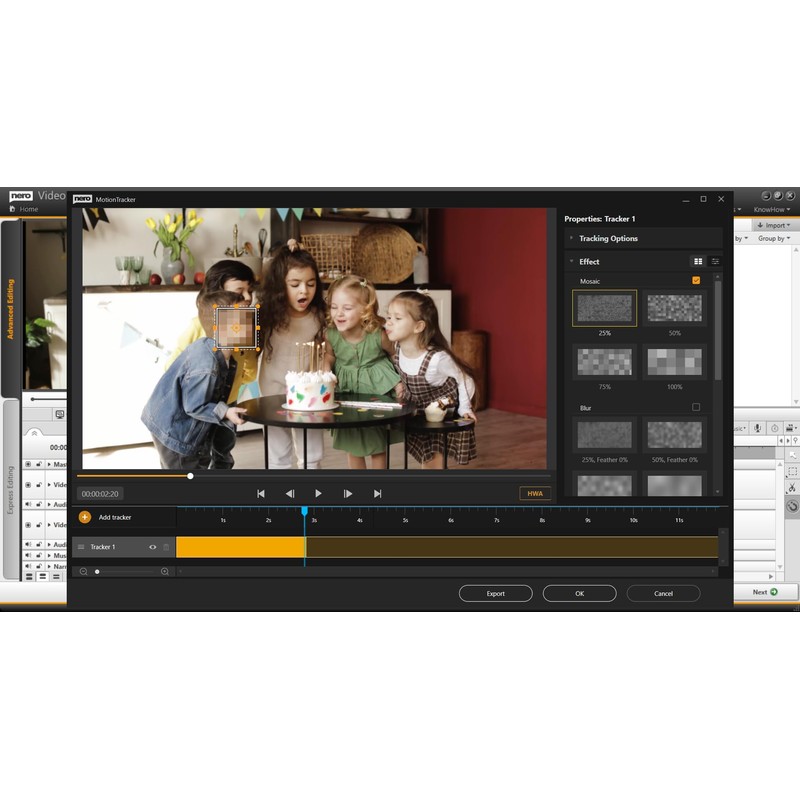
Task: Enable the Blur effect checkbox
Action: pos(696,407)
